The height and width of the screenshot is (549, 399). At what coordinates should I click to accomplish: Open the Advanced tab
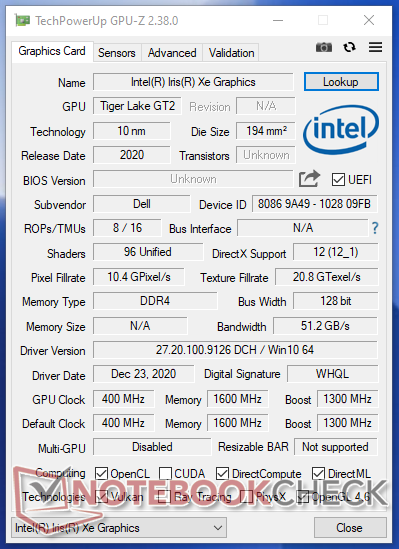(172, 53)
